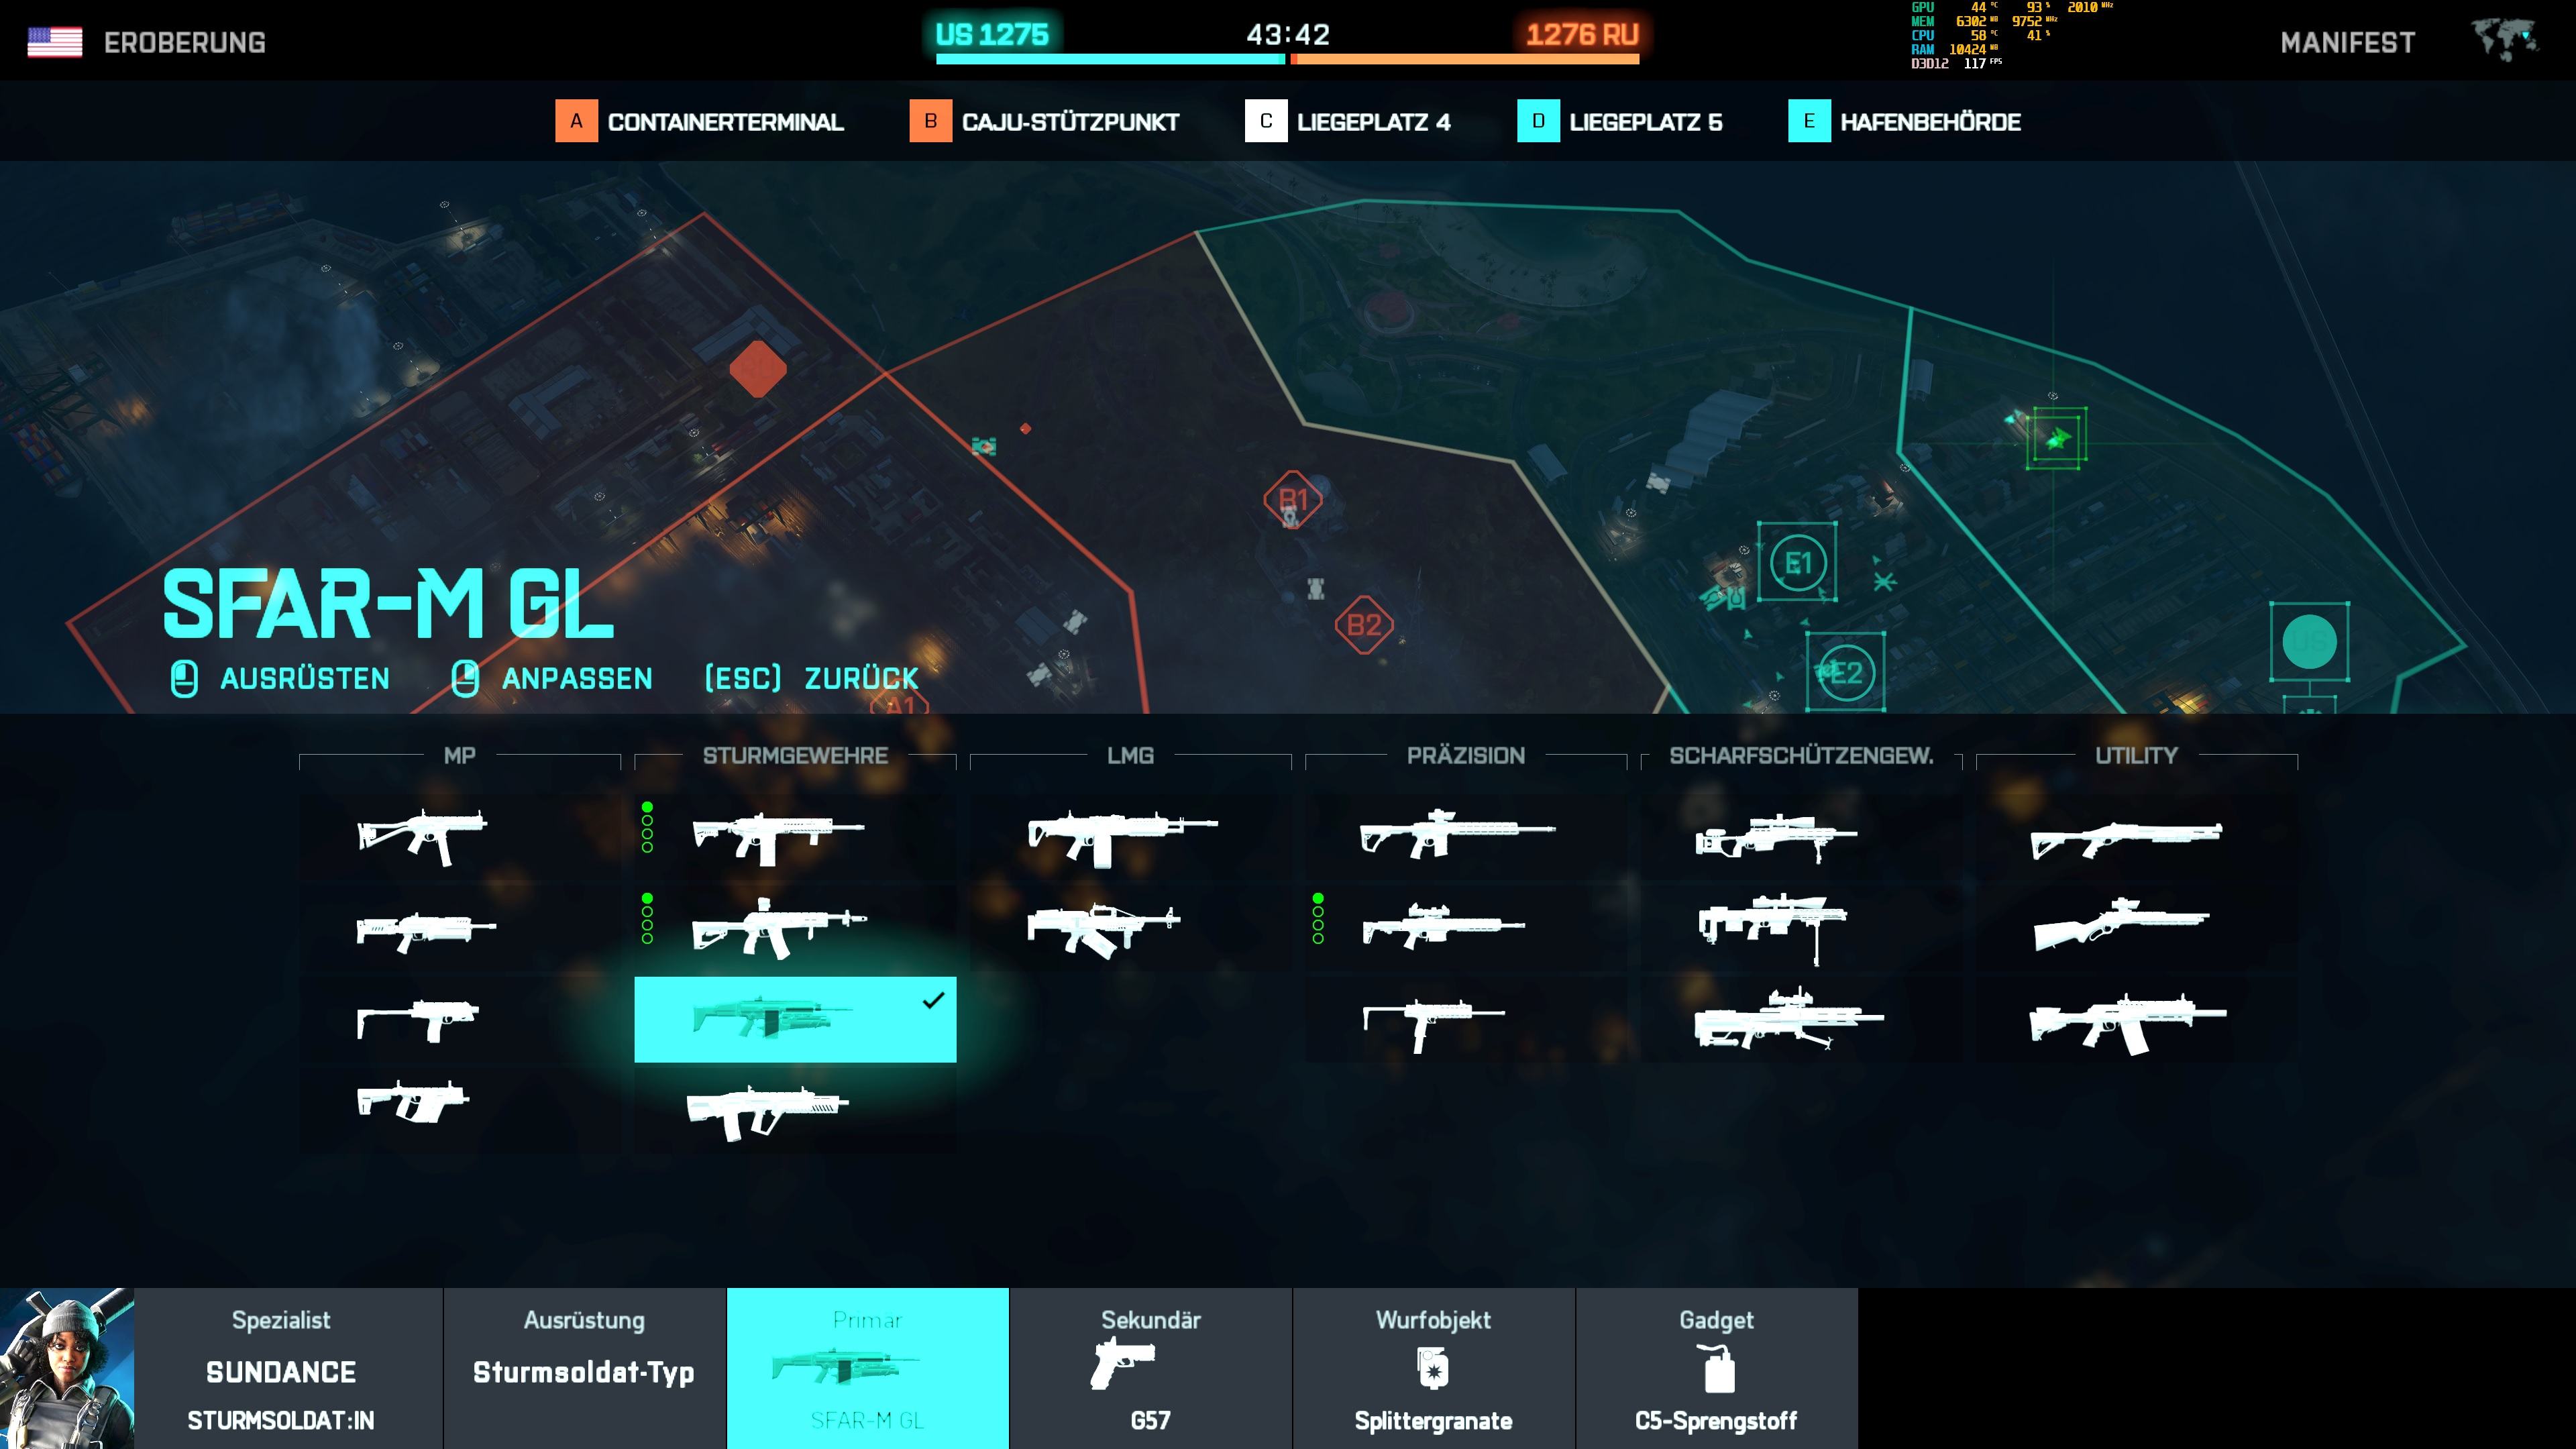Viewport: 2576px width, 1449px height.
Task: Select the pump shotgun at top of Utility
Action: coord(2126,838)
